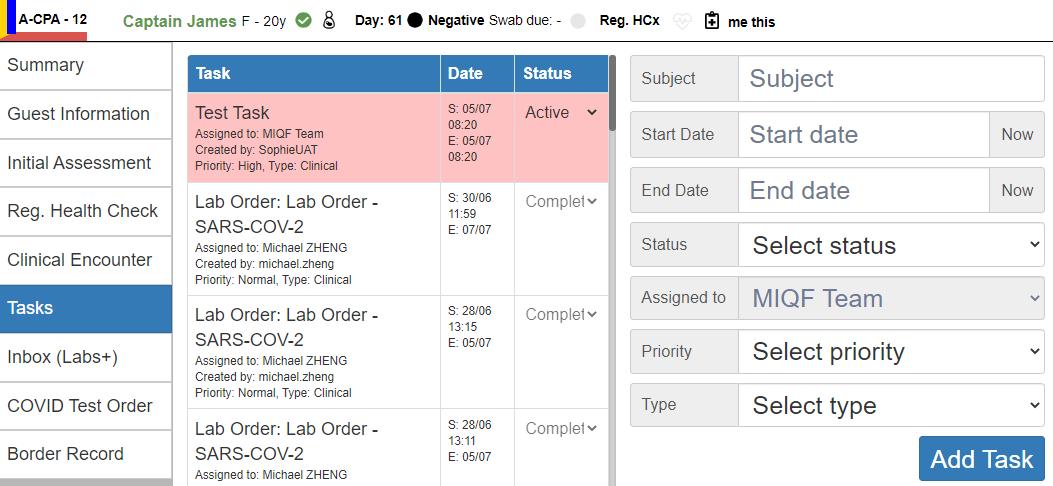Viewport: 1053px width, 486px height.
Task: Open the Select priority dropdown
Action: (x=891, y=352)
